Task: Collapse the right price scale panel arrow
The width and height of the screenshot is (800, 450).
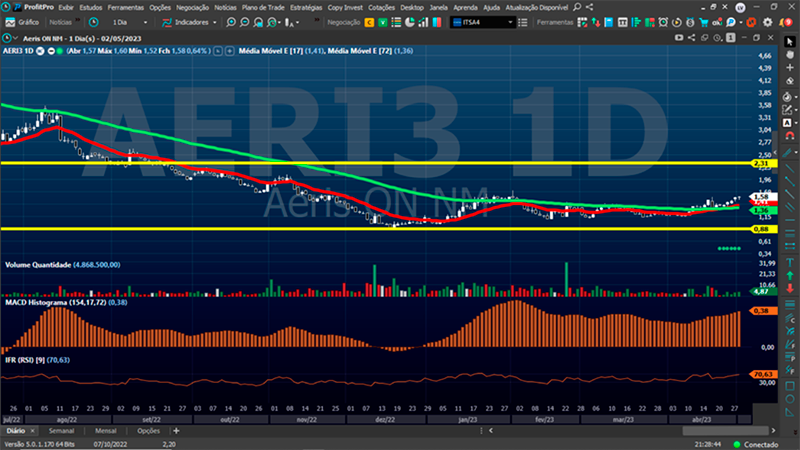Action: point(776,152)
